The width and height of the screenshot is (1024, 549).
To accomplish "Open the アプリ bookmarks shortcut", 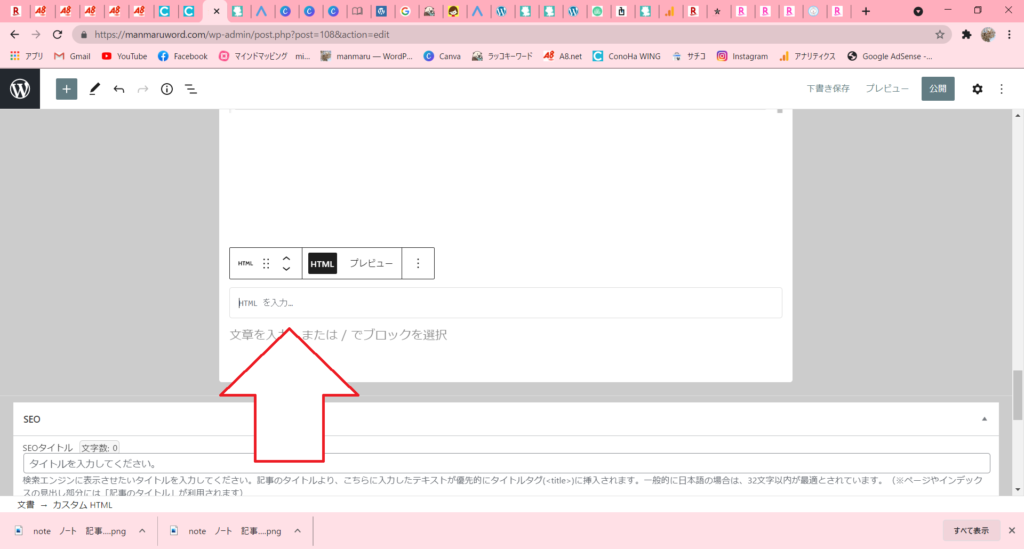I will (26, 56).
